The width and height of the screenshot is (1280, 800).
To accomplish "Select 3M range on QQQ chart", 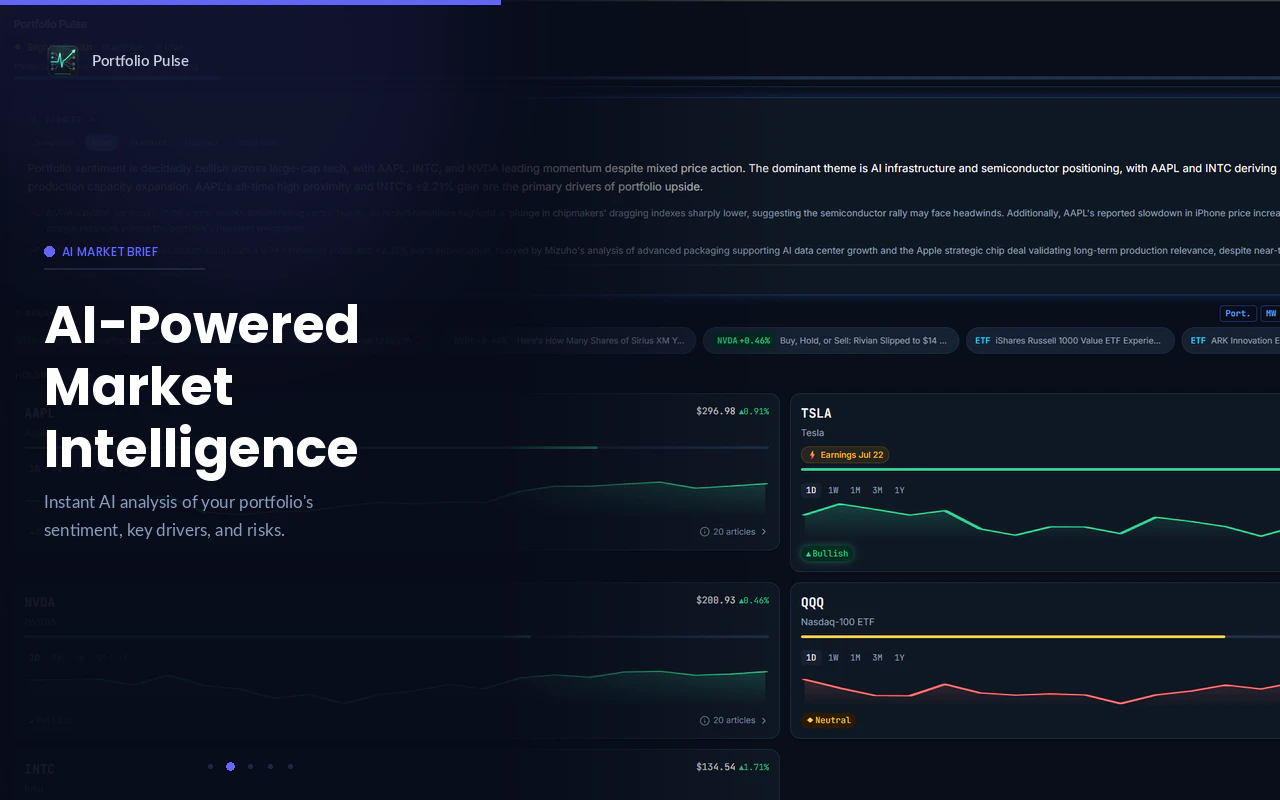I will tap(877, 657).
